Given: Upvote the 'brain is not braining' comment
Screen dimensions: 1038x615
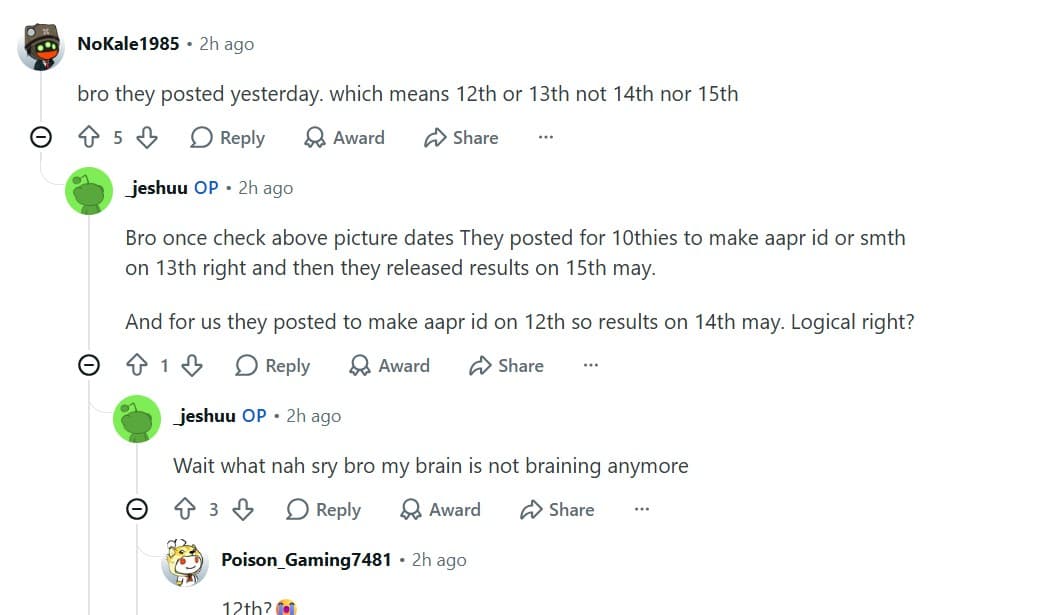Looking at the screenshot, I should (x=185, y=509).
